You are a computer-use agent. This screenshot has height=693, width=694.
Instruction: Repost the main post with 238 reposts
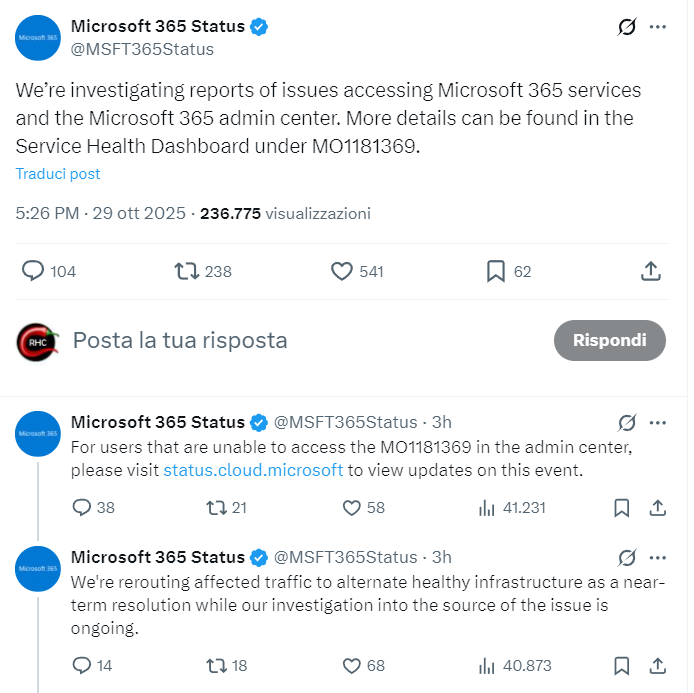[x=187, y=271]
